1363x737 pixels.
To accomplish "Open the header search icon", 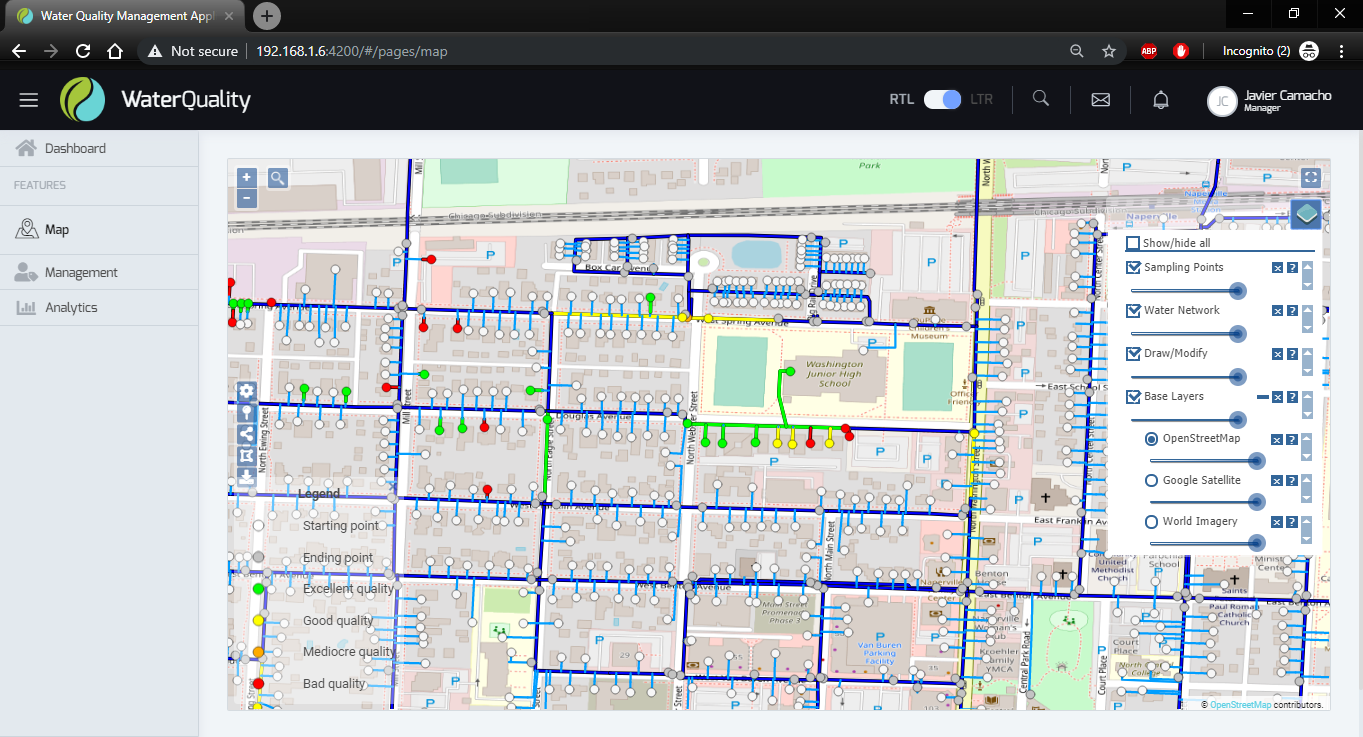I will point(1041,99).
